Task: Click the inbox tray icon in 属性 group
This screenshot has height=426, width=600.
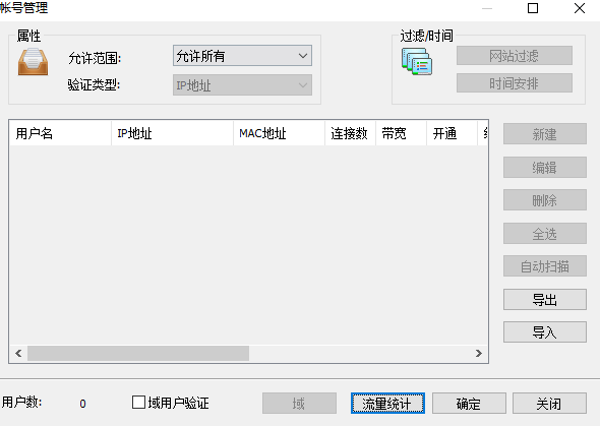Action: pos(33,62)
